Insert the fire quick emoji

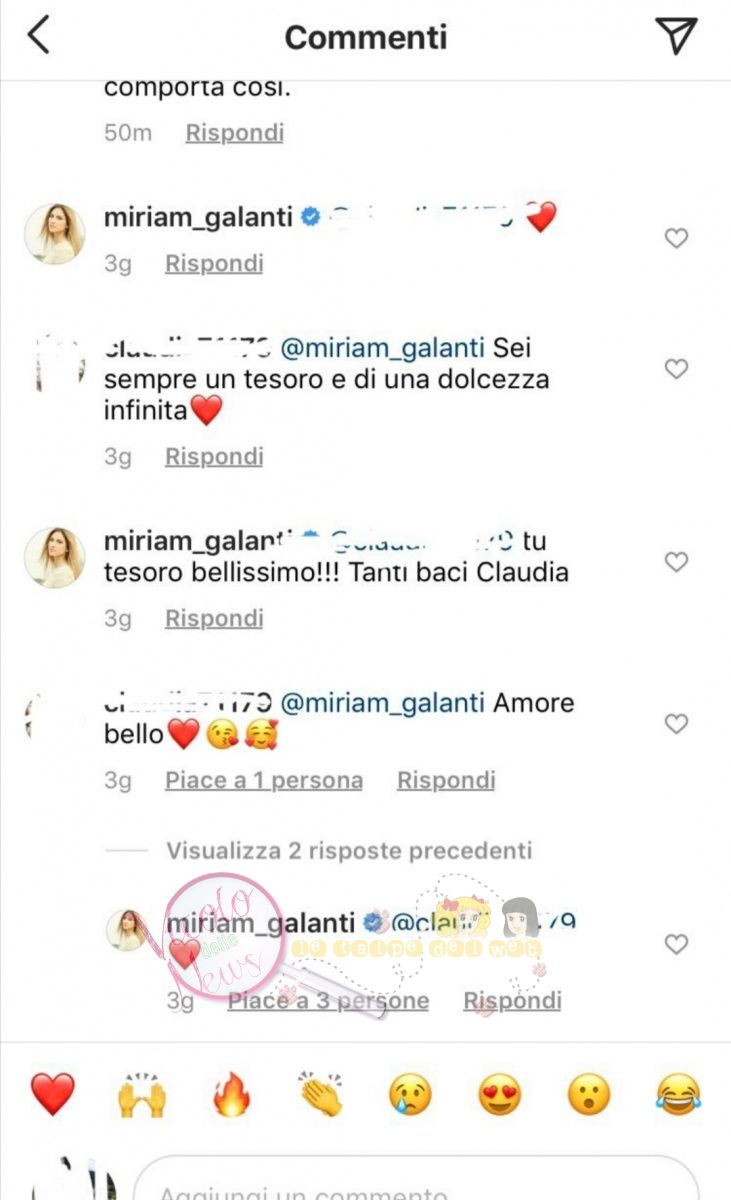[x=231, y=1094]
